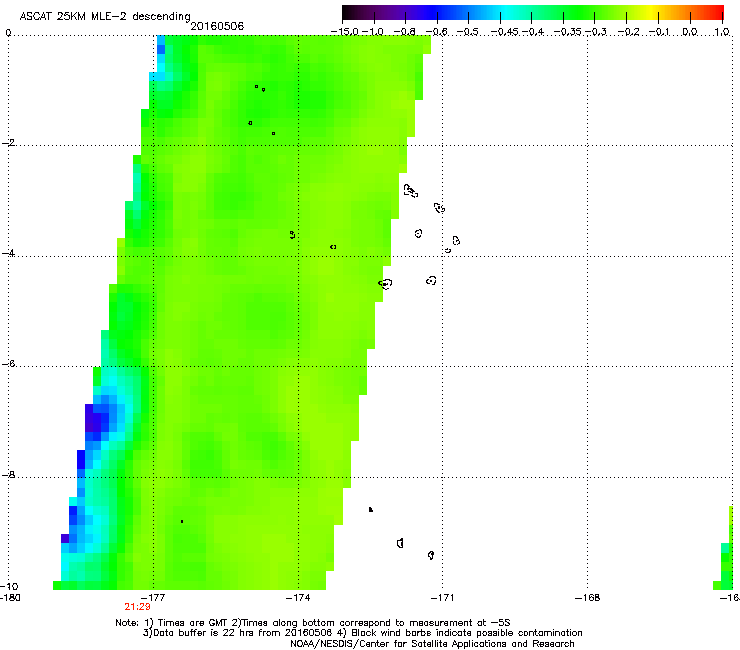This screenshot has height=650, width=740.
Task: Click the title text 'ASCAT 25KM MLE-2 descending'
Action: (x=105, y=16)
